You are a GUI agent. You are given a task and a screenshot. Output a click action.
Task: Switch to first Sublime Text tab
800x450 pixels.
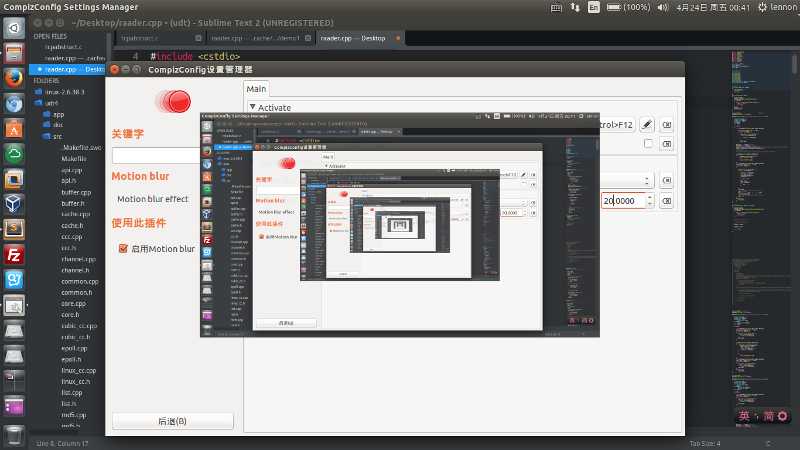pyautogui.click(x=160, y=38)
